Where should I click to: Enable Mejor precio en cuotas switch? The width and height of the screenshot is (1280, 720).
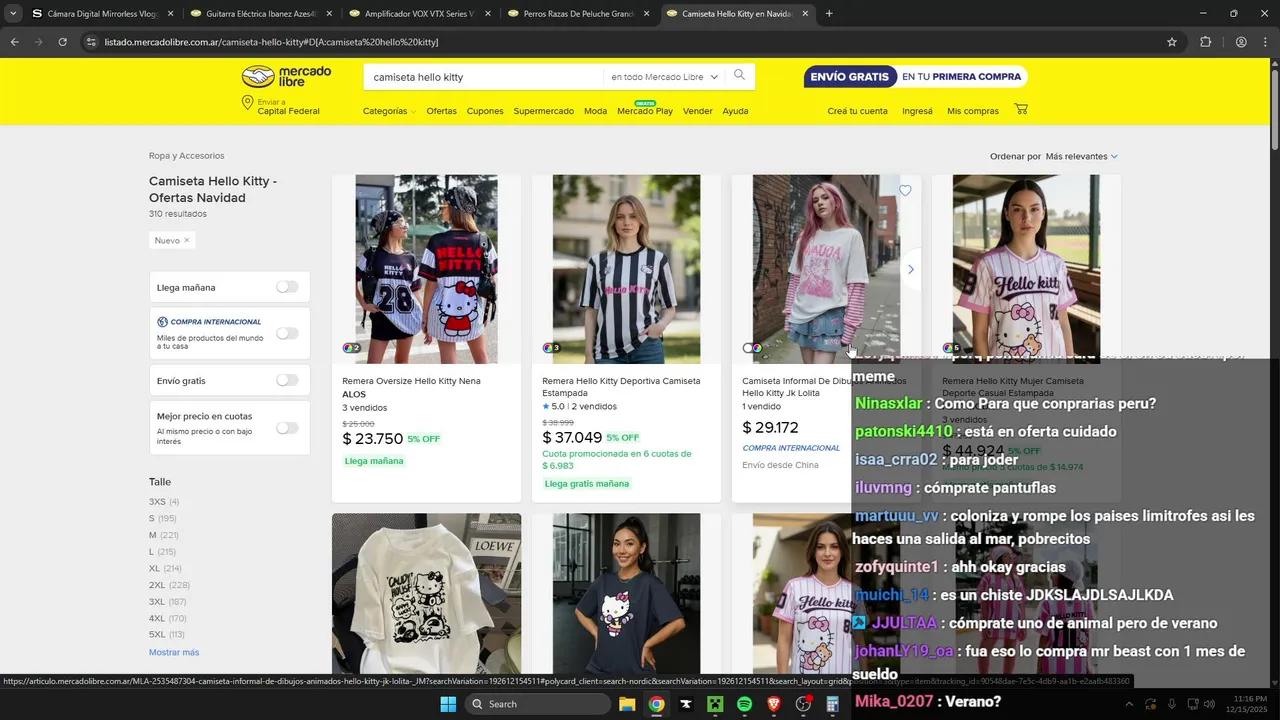pyautogui.click(x=287, y=427)
